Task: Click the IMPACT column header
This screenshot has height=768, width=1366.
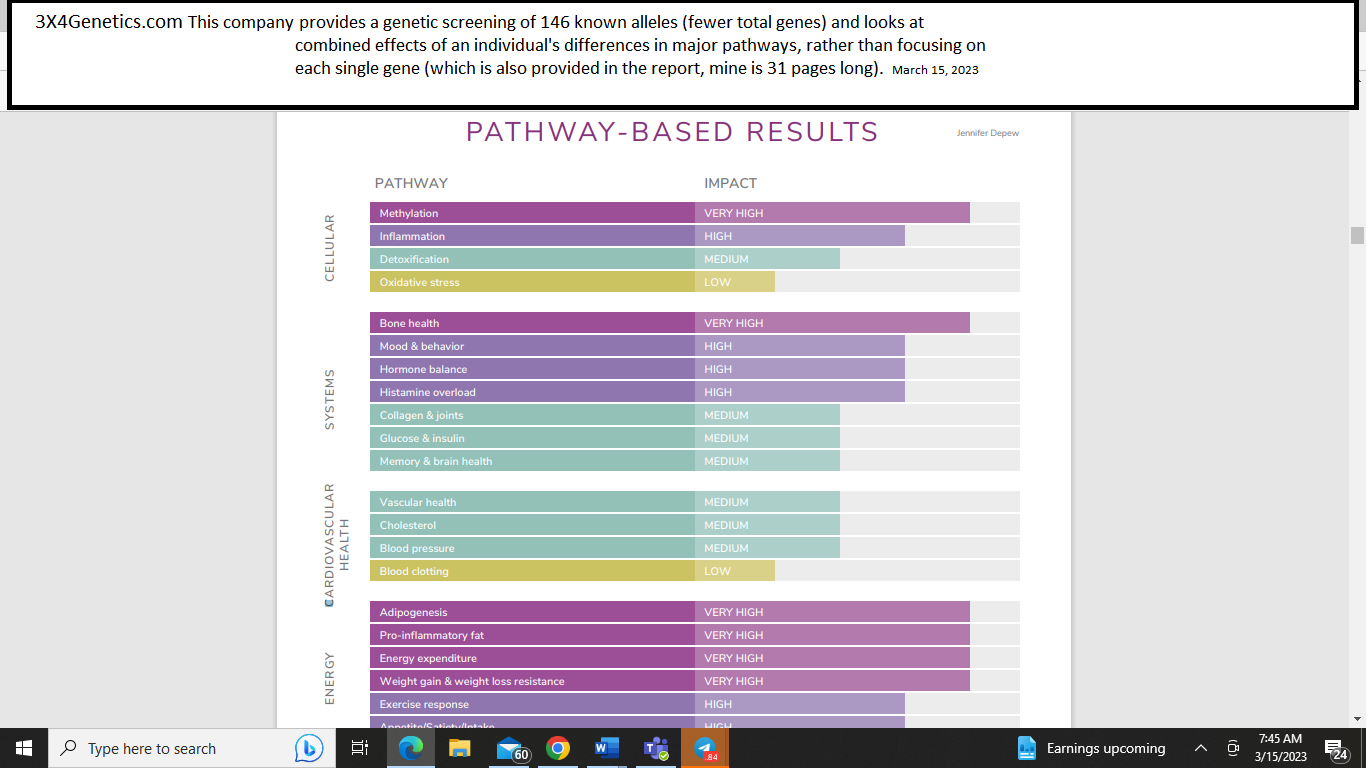Action: (x=730, y=183)
